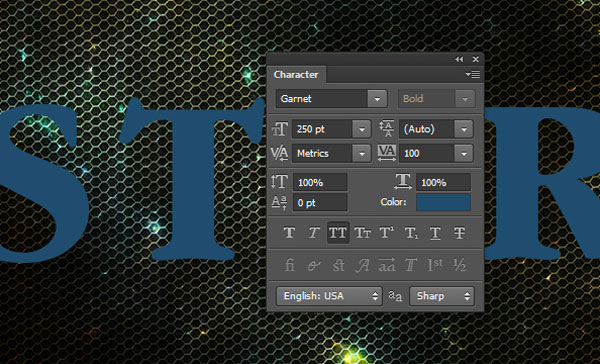This screenshot has width=600, height=364.
Task: Switch to the Character tab
Action: 296,74
